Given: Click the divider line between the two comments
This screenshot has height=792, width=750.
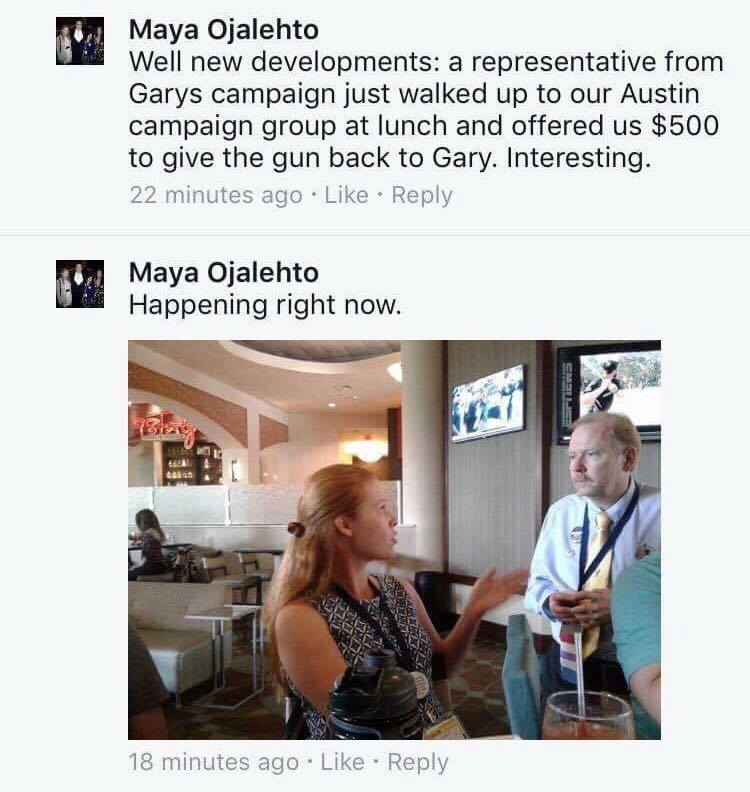Looking at the screenshot, I should point(375,235).
